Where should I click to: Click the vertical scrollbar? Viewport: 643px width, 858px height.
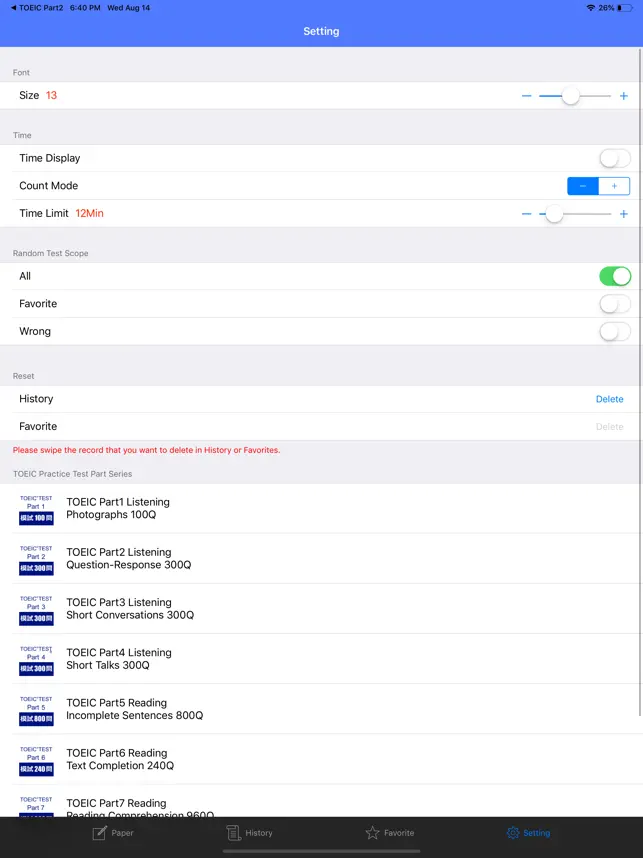coord(640,383)
